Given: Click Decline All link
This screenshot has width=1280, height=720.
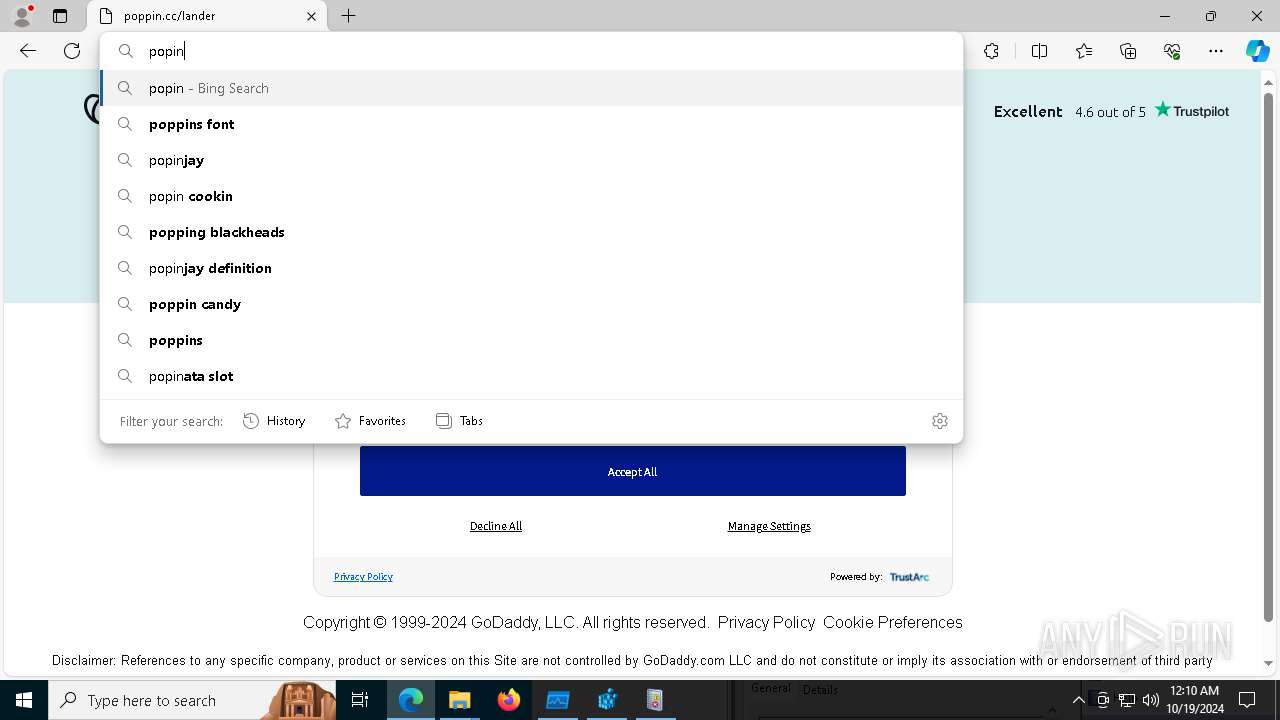Looking at the screenshot, I should (496, 526).
